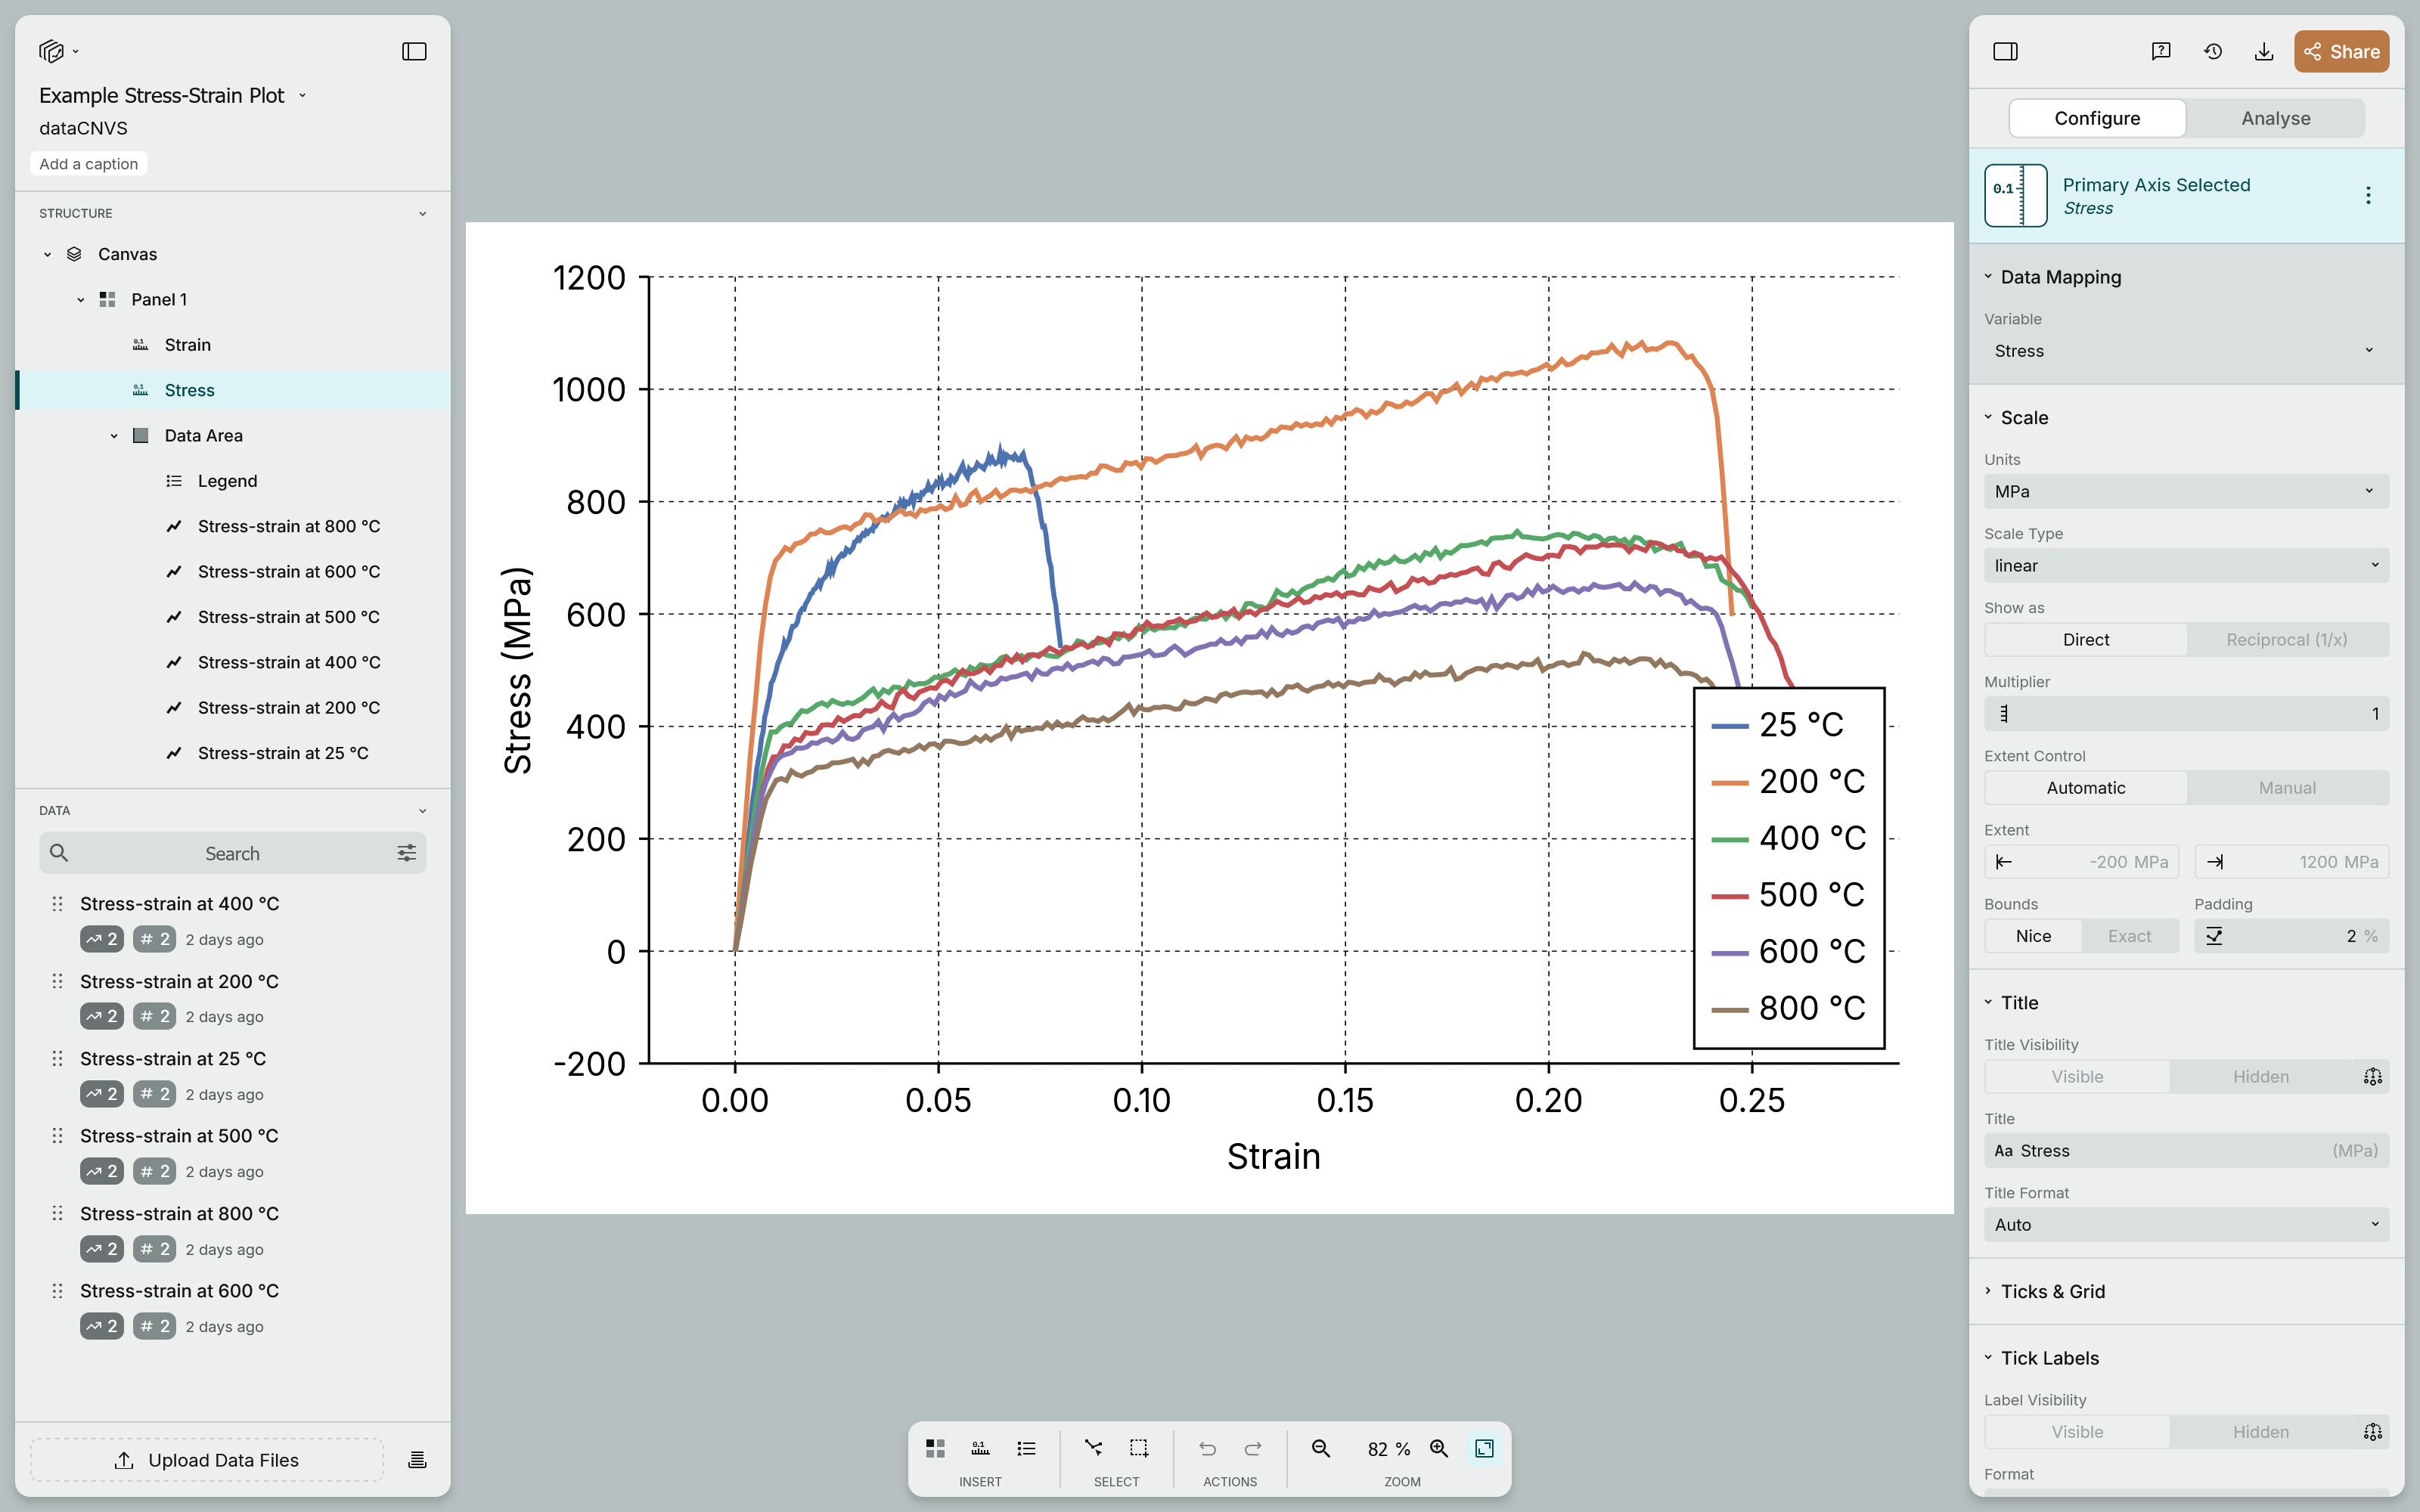Zoom out of the canvas
The height and width of the screenshot is (1512, 2420).
coord(1321,1448)
